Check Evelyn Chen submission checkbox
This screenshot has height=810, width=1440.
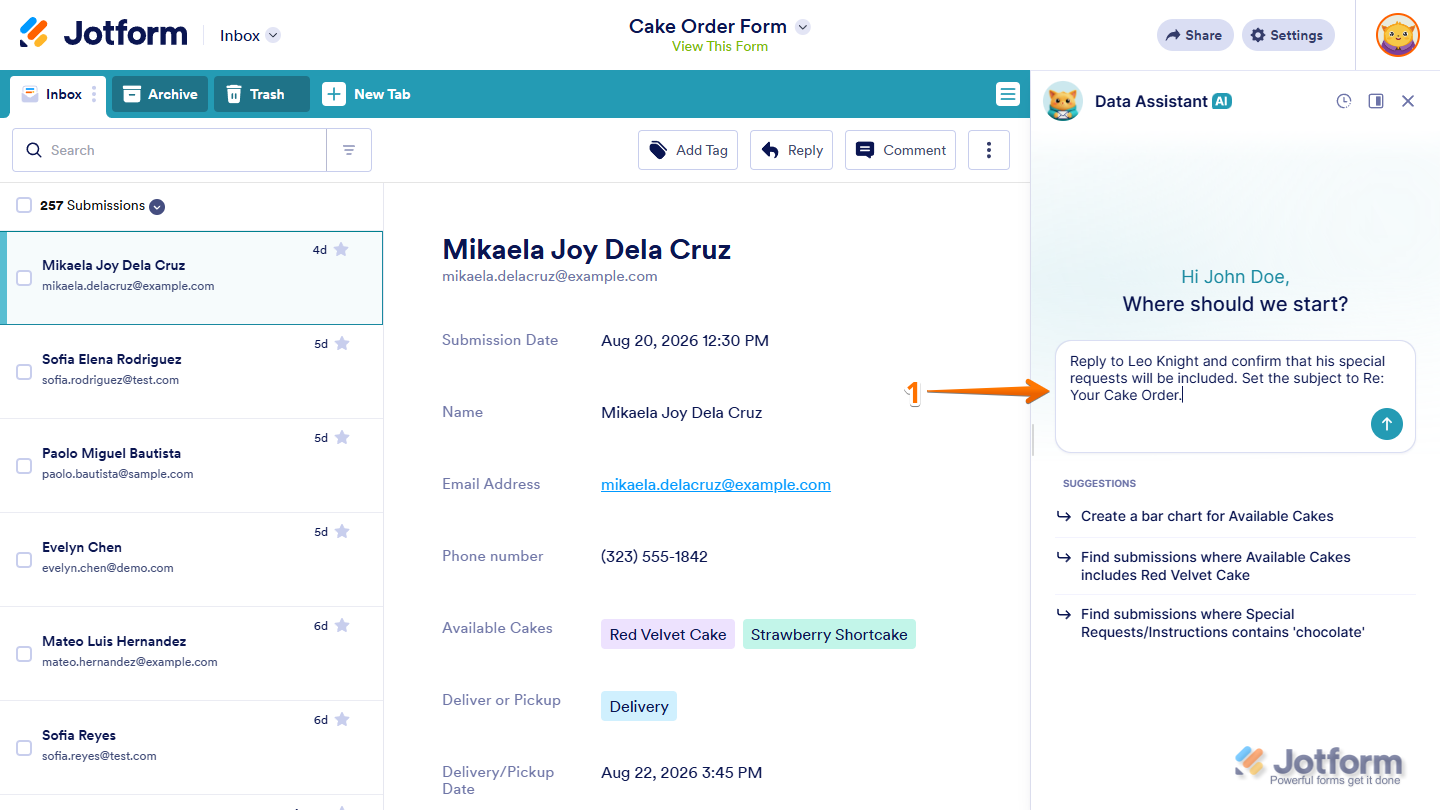[x=24, y=560]
